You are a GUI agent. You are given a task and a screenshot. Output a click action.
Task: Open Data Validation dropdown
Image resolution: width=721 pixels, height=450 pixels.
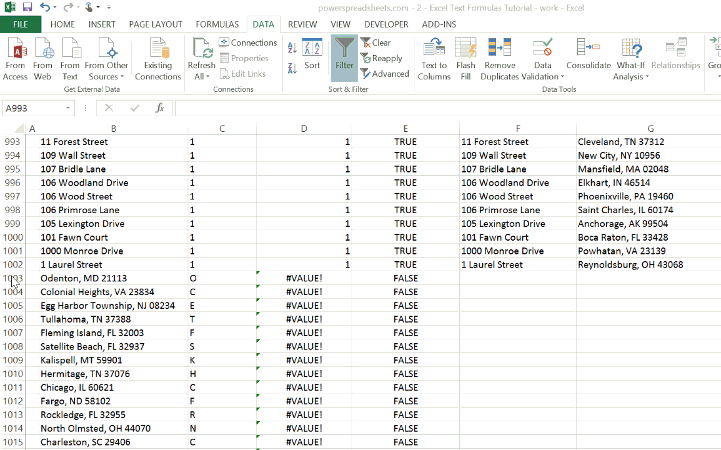coord(542,77)
